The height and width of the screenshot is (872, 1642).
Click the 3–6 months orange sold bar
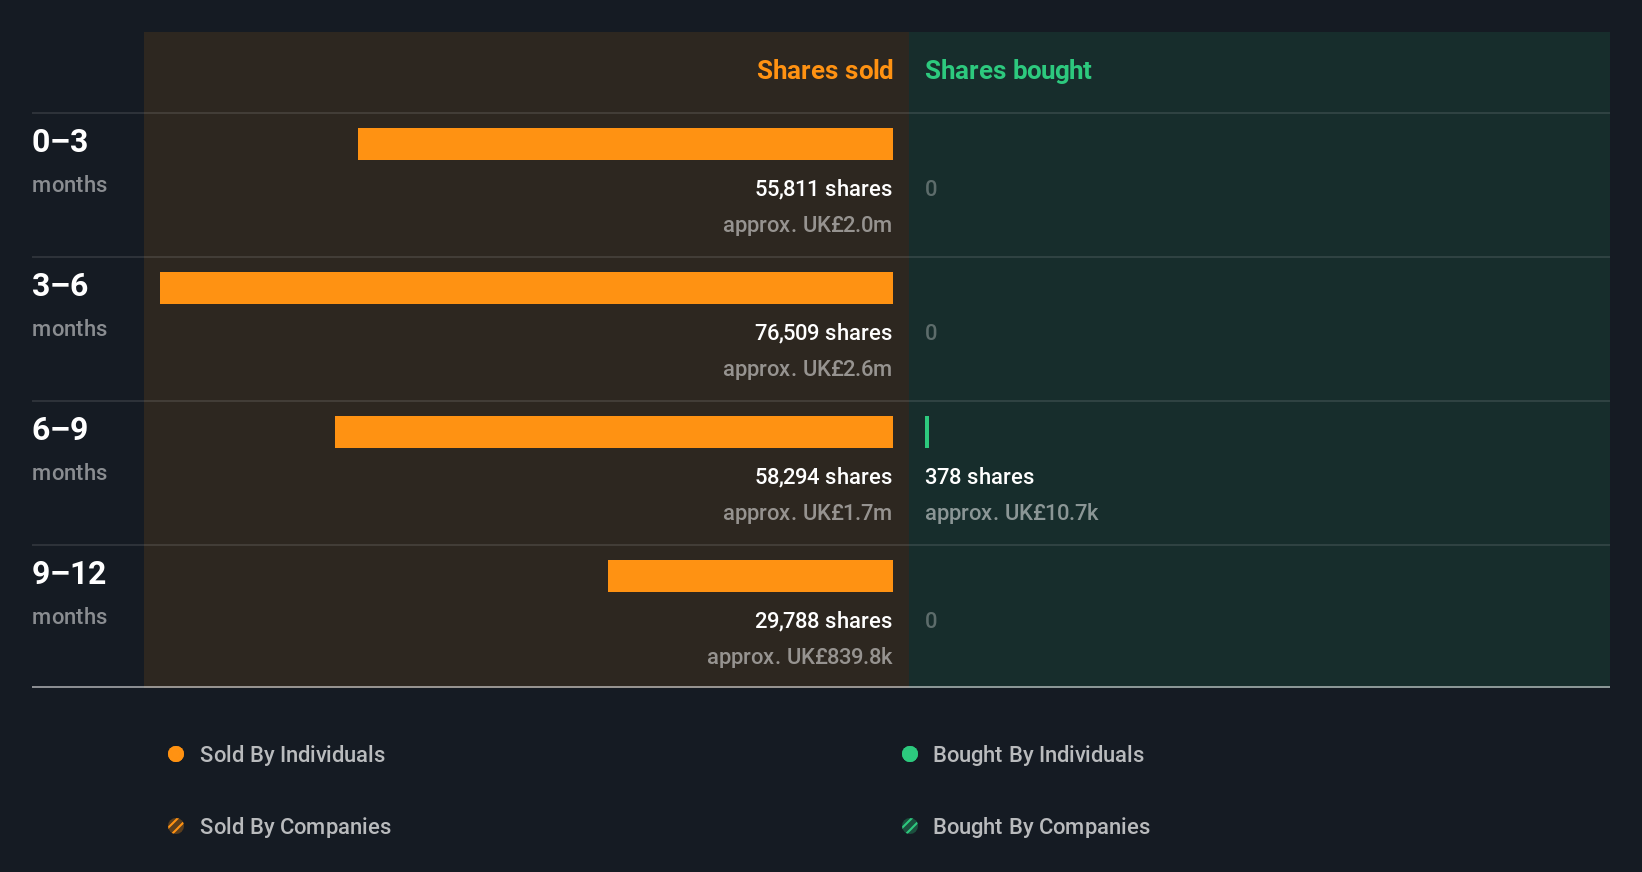click(x=526, y=288)
